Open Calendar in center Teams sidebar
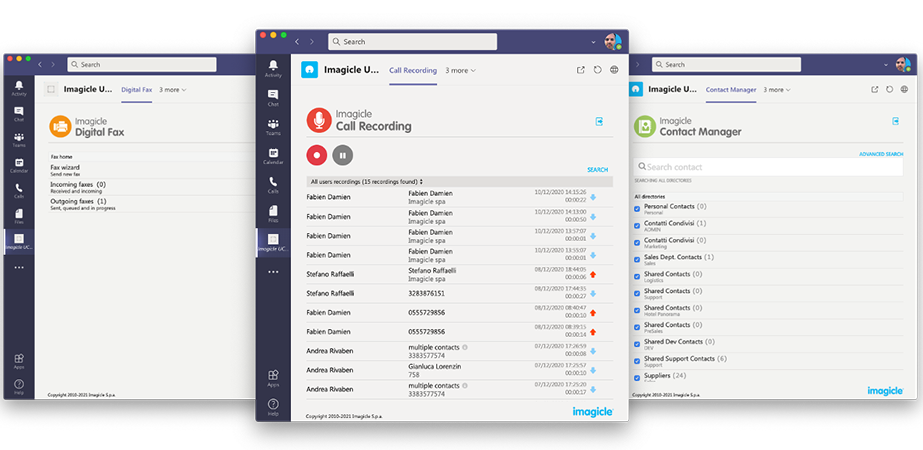This screenshot has height=450, width=923. click(273, 156)
